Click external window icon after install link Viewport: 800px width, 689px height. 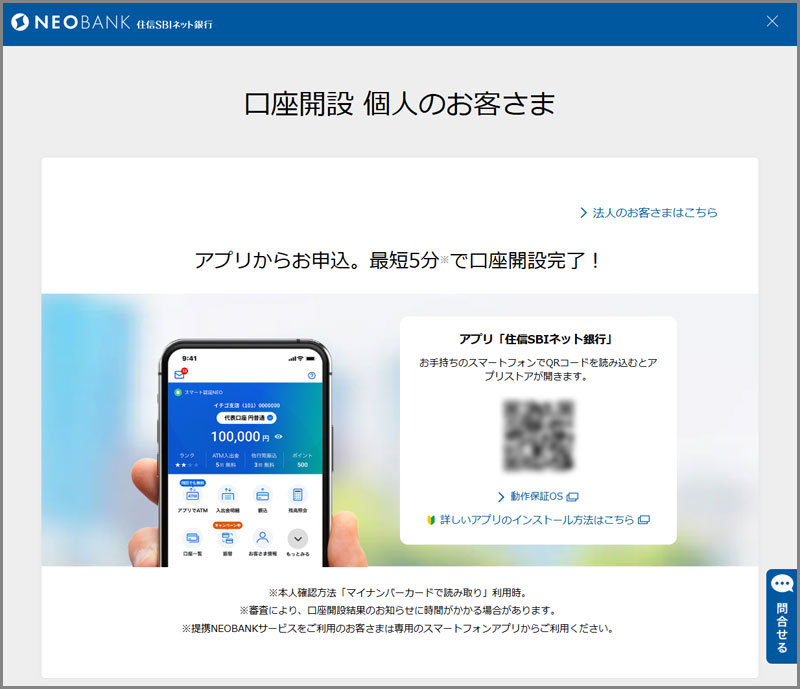644,520
